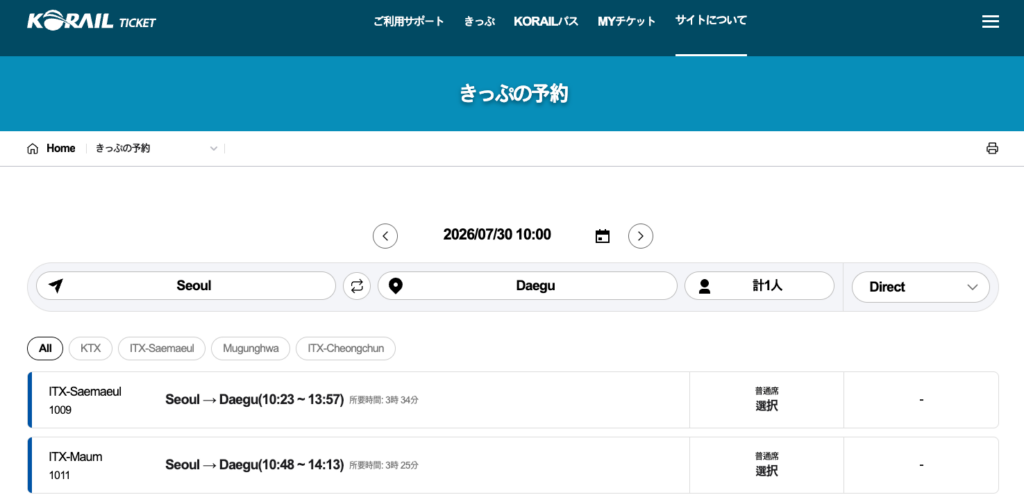Click 所要時間: 3時 25分 text
1024x495 pixels.
click(x=384, y=466)
